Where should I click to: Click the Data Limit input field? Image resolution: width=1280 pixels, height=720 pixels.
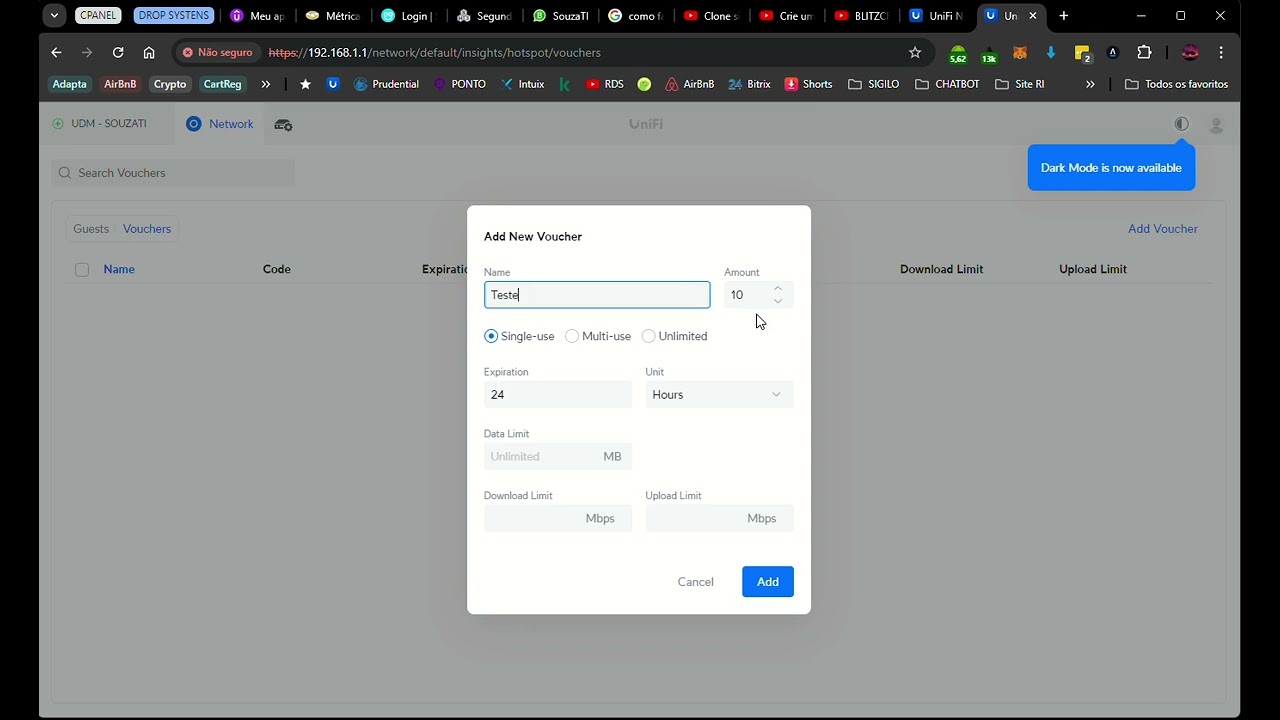[x=558, y=456]
